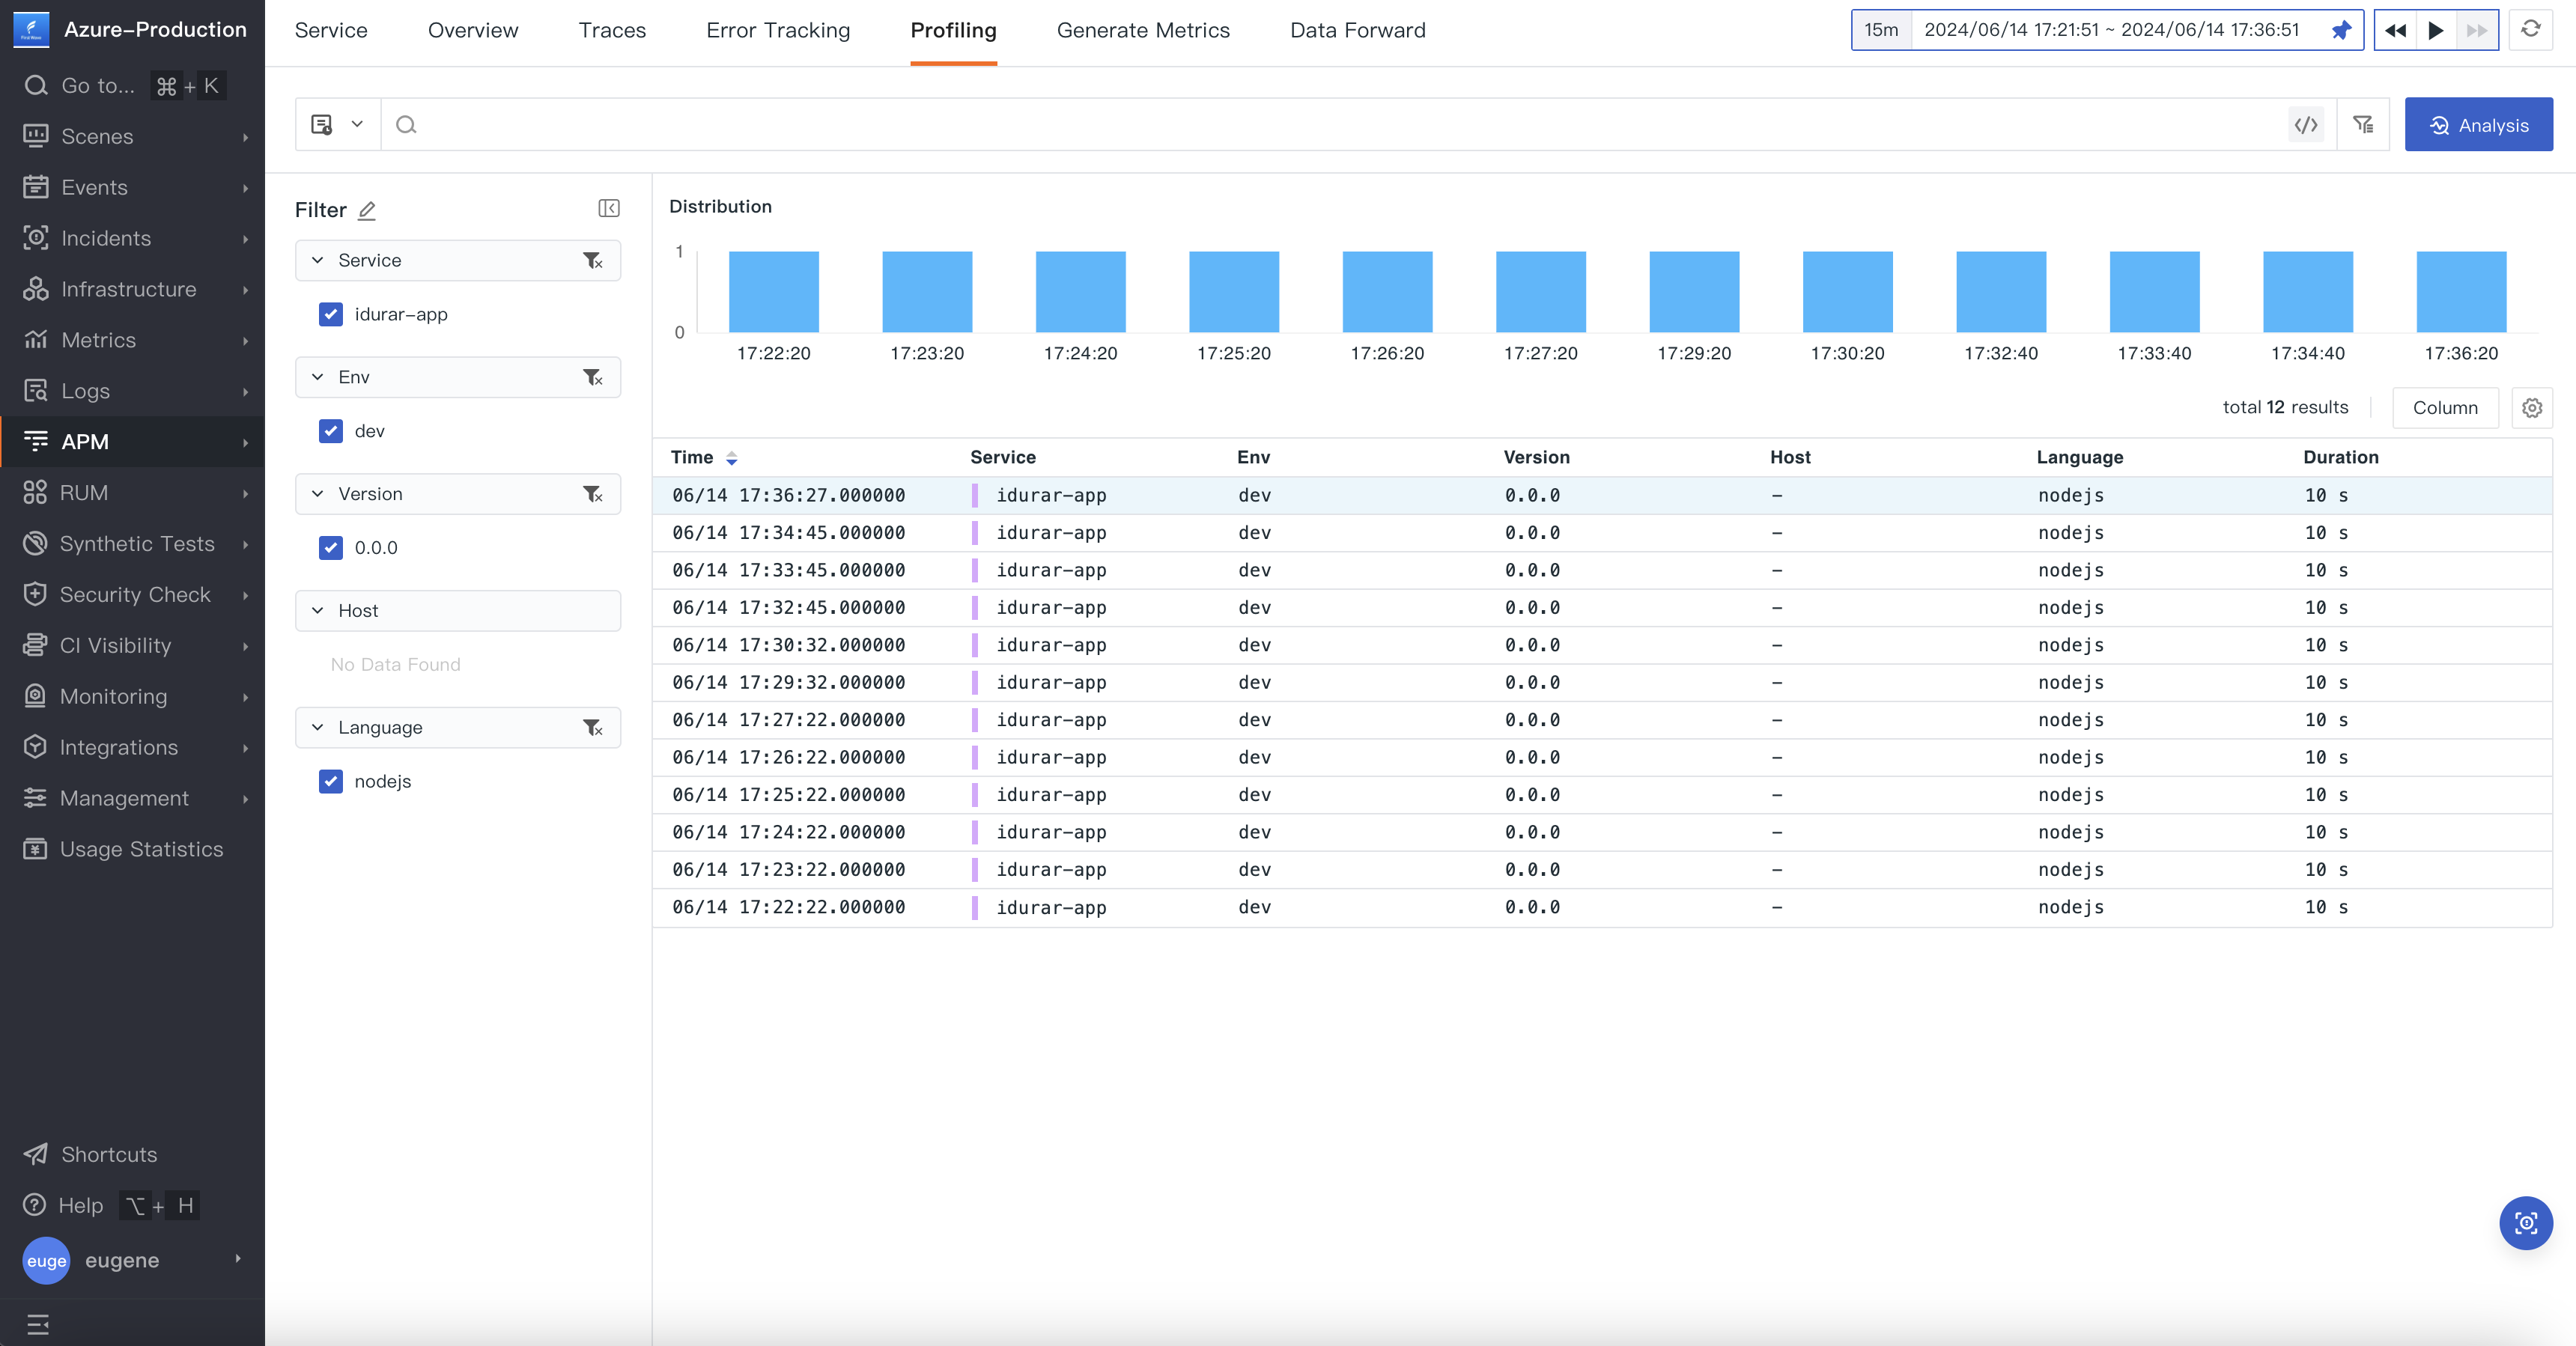Uncheck the idurar-app service checkbox

click(x=331, y=314)
